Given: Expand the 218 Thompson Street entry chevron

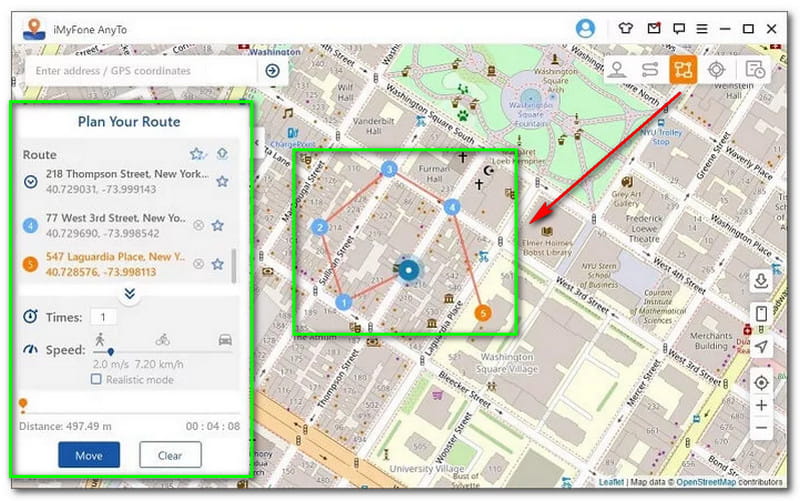Looking at the screenshot, I should pyautogui.click(x=31, y=182).
